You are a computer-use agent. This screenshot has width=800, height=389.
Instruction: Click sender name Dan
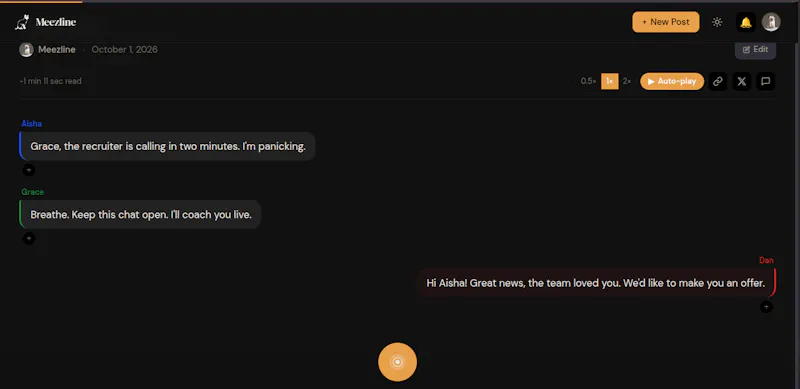[766, 260]
